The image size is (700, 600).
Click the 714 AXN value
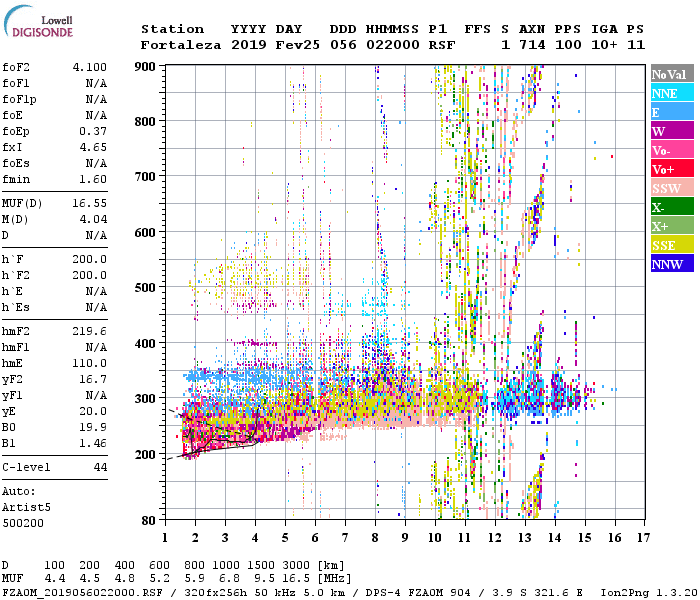coord(532,45)
